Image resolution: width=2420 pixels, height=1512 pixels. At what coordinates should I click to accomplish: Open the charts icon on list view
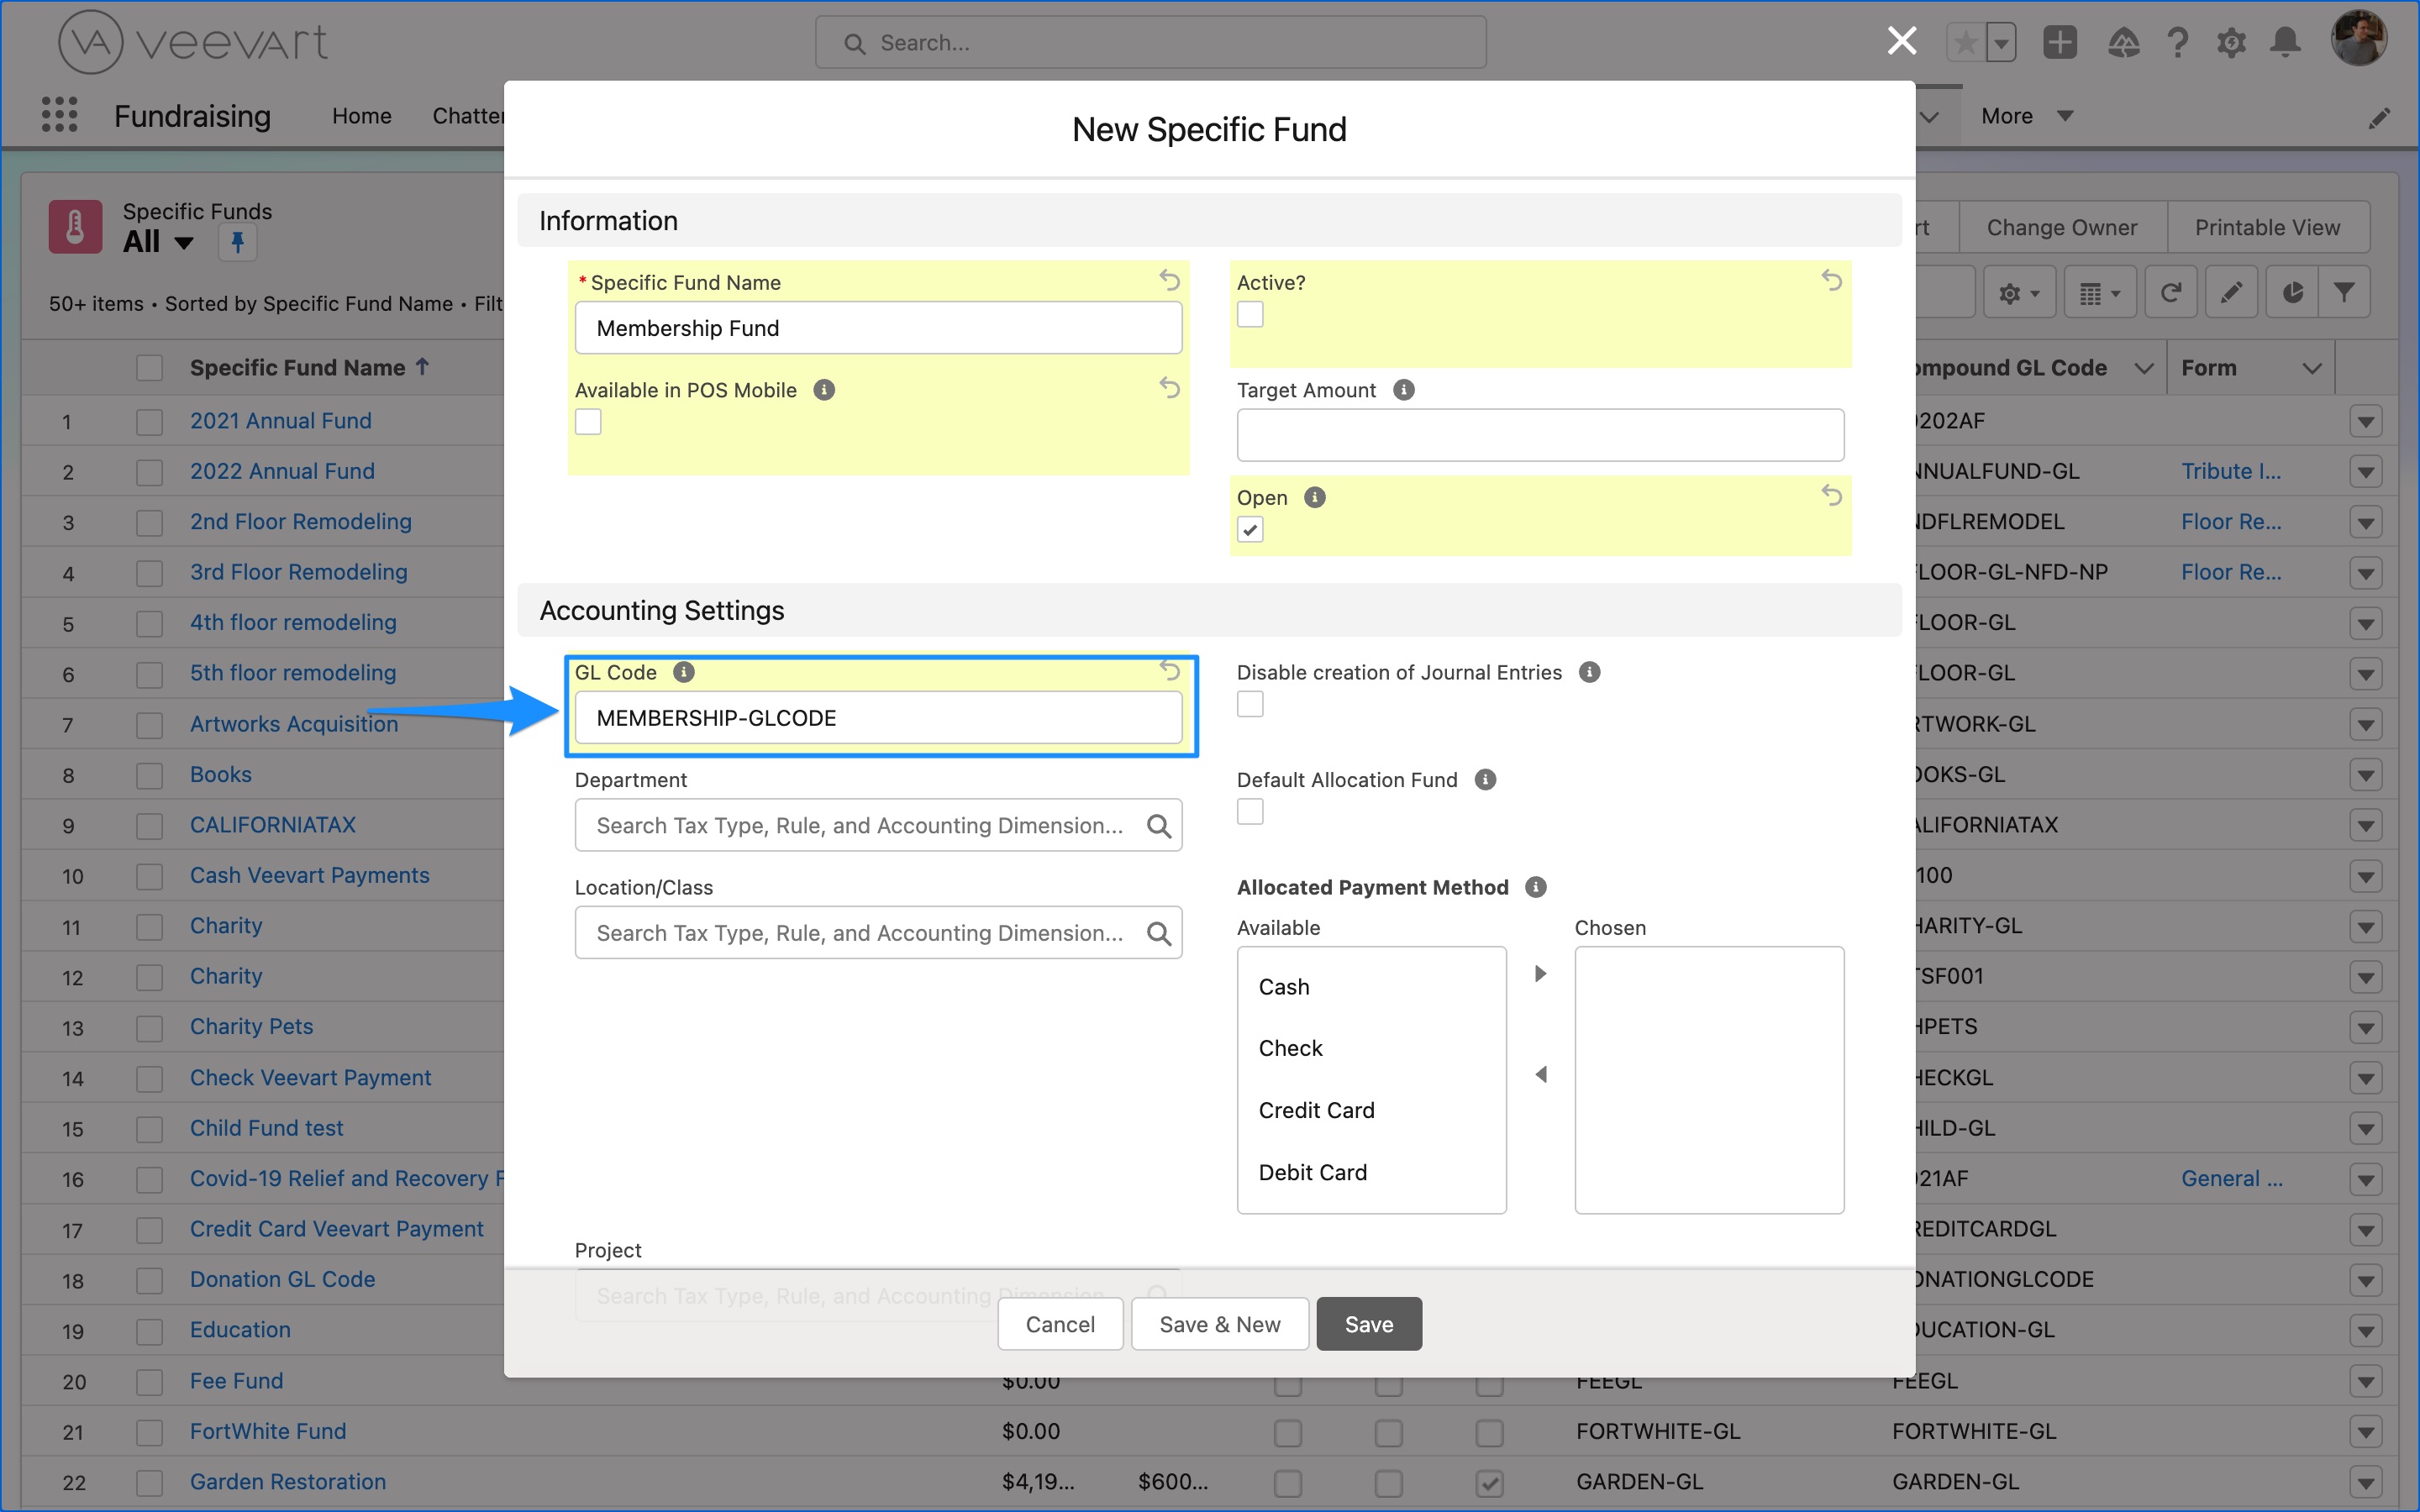click(2292, 291)
